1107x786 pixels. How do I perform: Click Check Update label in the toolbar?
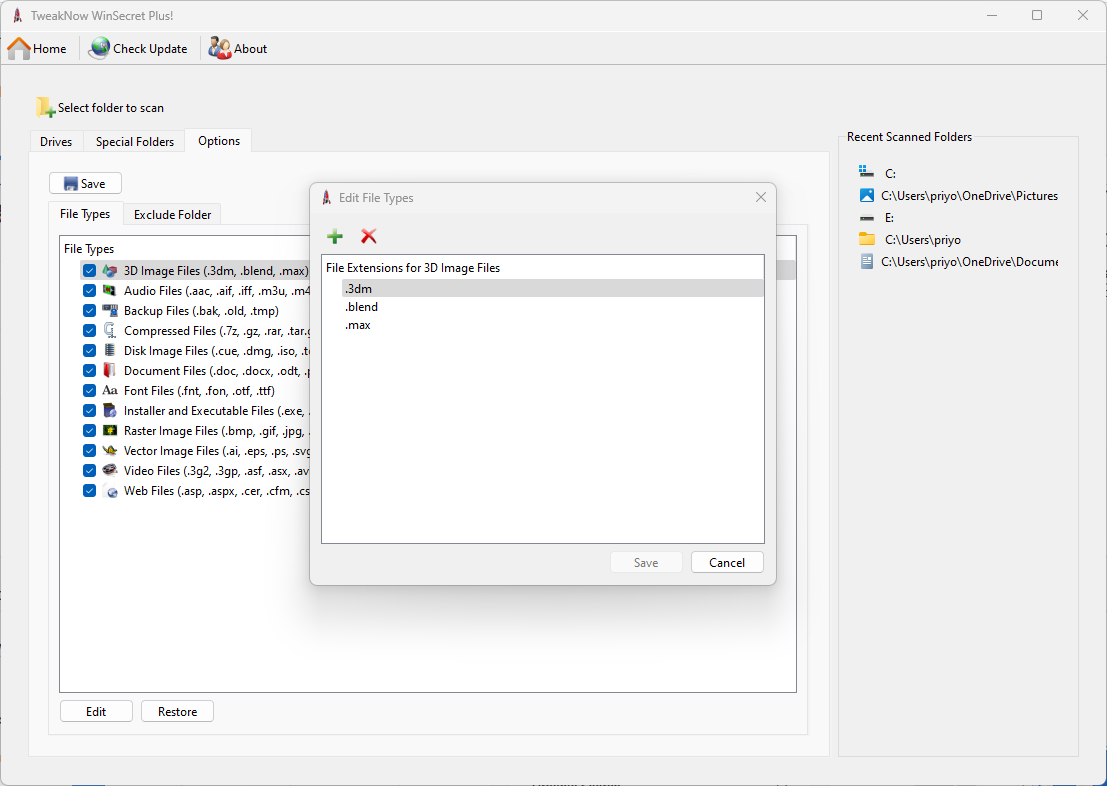tap(150, 49)
